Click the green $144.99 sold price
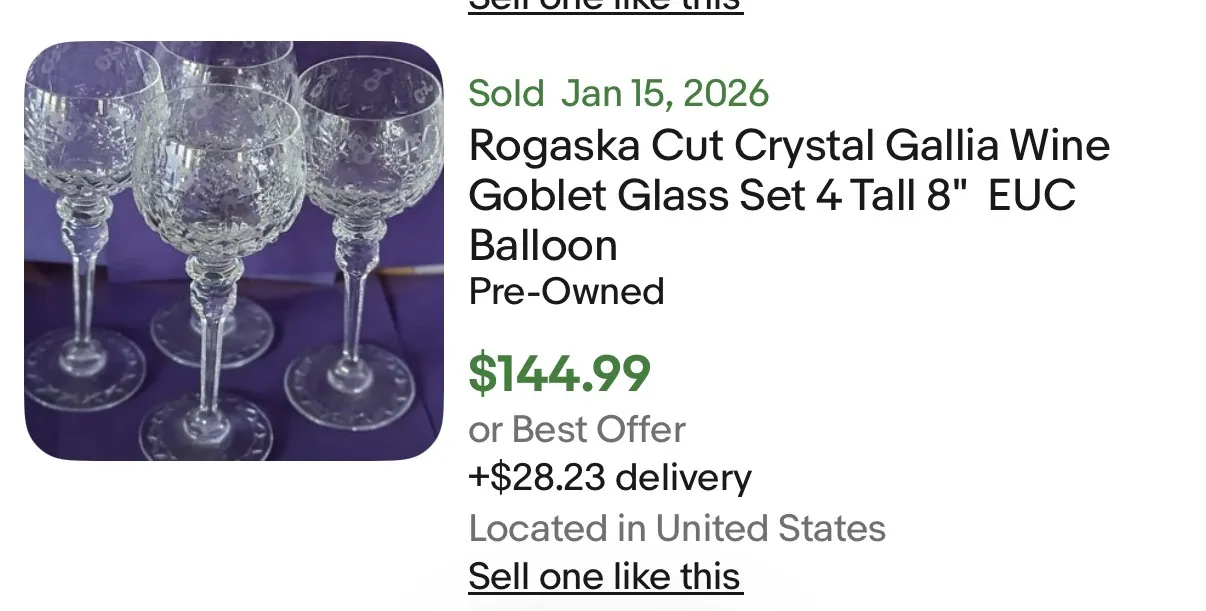The height and width of the screenshot is (611, 1206). (559, 373)
